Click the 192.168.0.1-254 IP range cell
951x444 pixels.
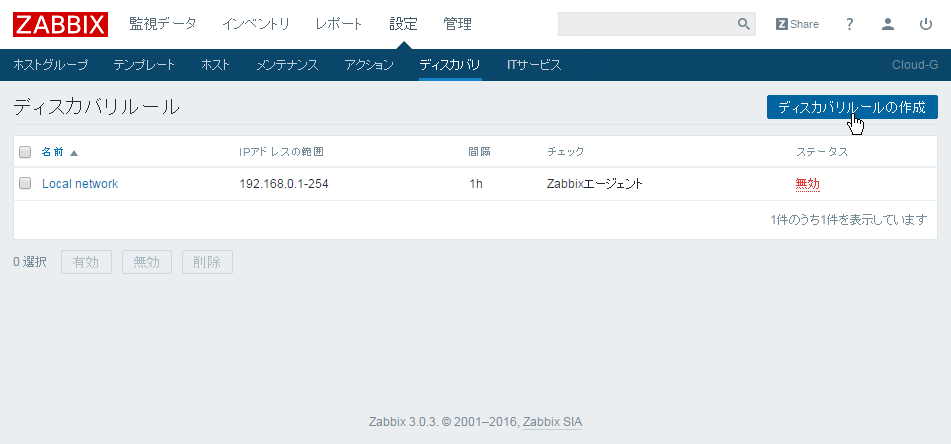pos(284,183)
